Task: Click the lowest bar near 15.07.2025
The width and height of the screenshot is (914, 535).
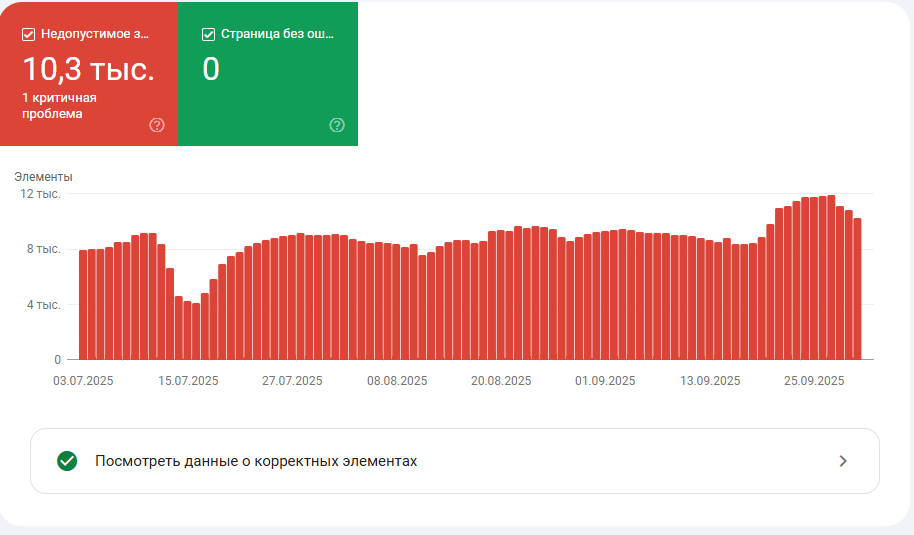Action: (x=196, y=331)
